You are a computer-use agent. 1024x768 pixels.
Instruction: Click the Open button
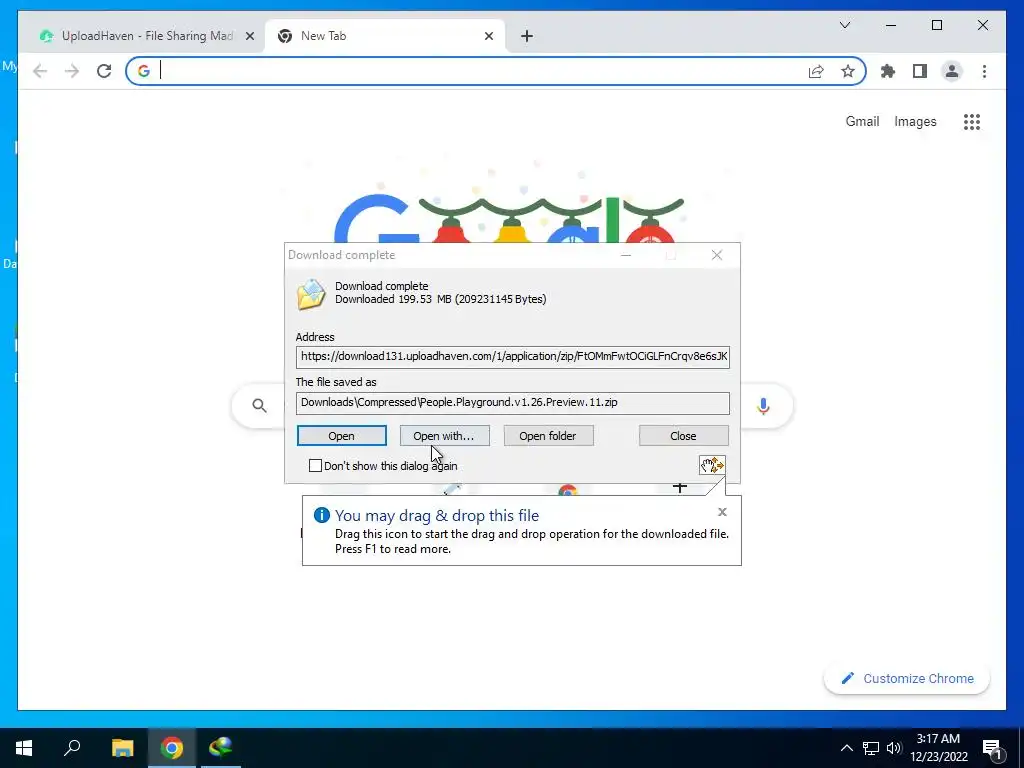coord(342,436)
